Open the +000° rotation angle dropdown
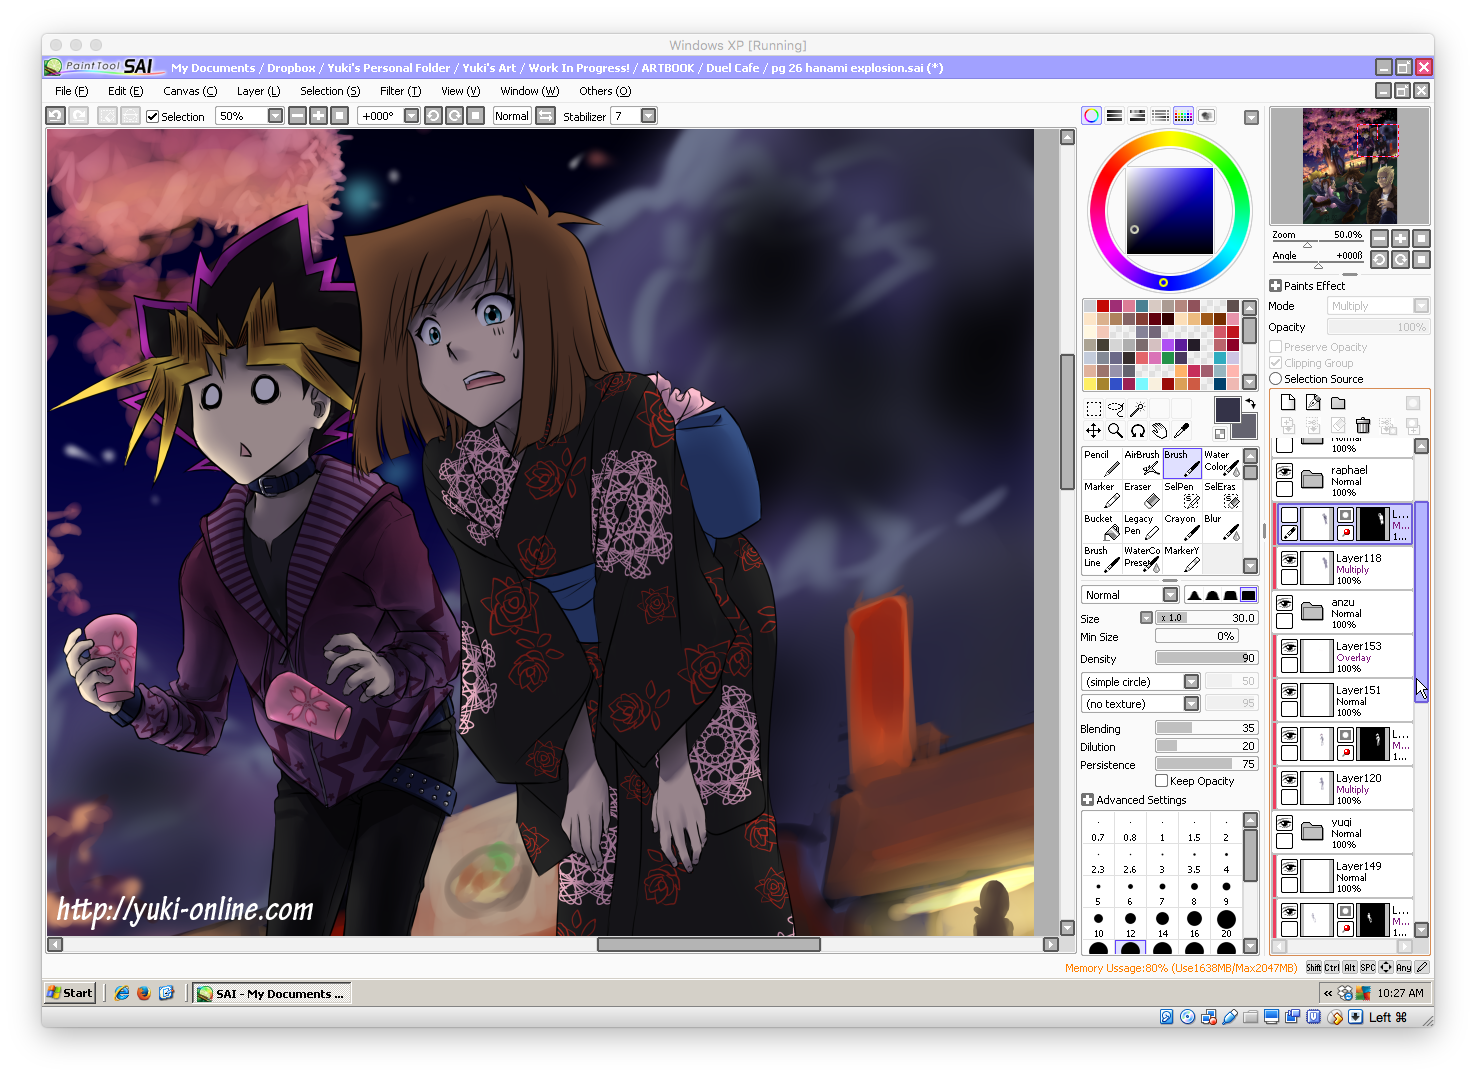The height and width of the screenshot is (1077, 1476). tap(411, 116)
